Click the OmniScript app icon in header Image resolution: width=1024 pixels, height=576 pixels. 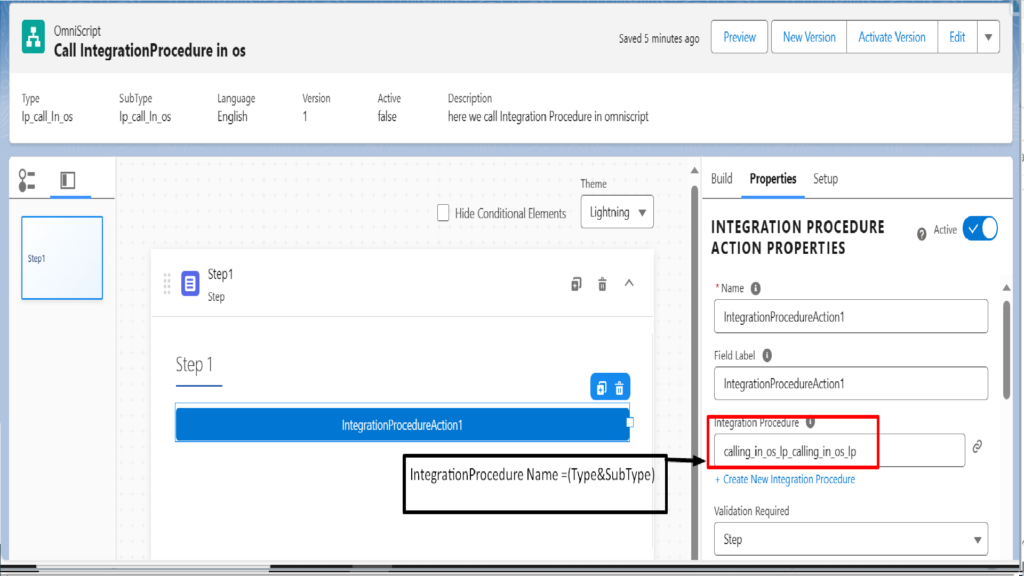33,37
